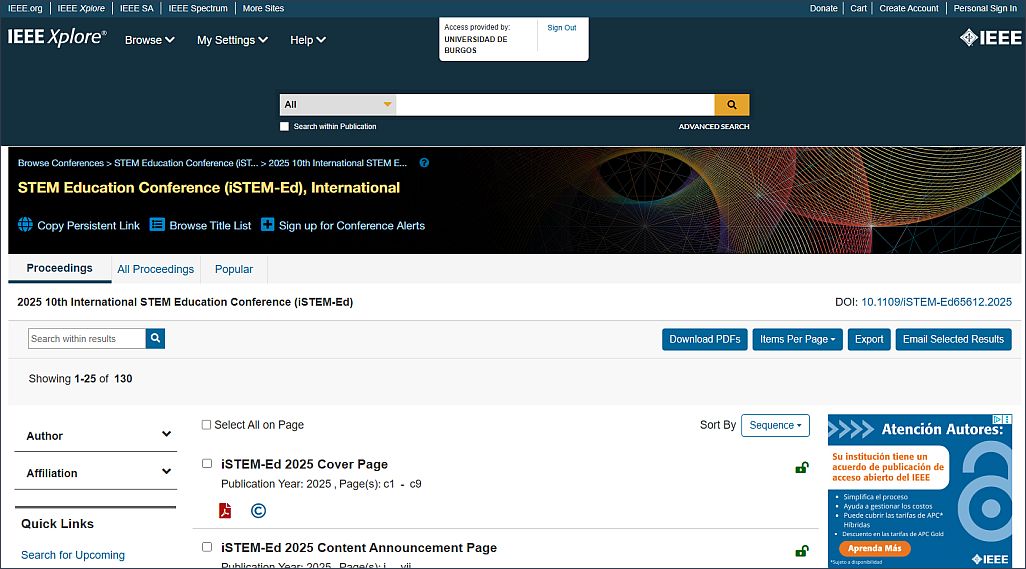Switch to the Popular tab
Image resolution: width=1026 pixels, height=569 pixels.
pyautogui.click(x=234, y=269)
